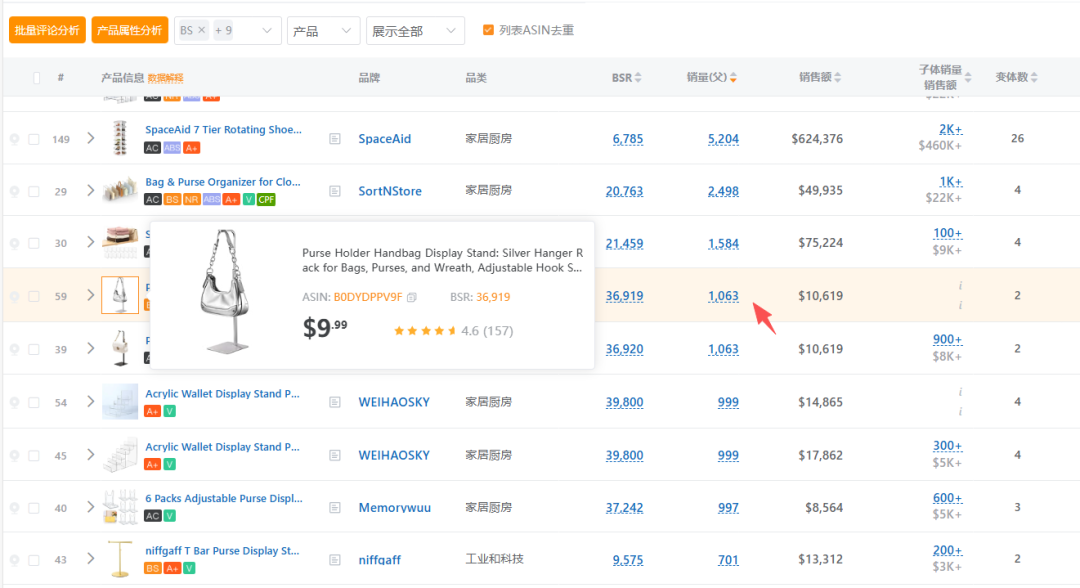This screenshot has width=1080, height=588.
Task: Check the select-all checkbox in table header
Action: point(37,78)
